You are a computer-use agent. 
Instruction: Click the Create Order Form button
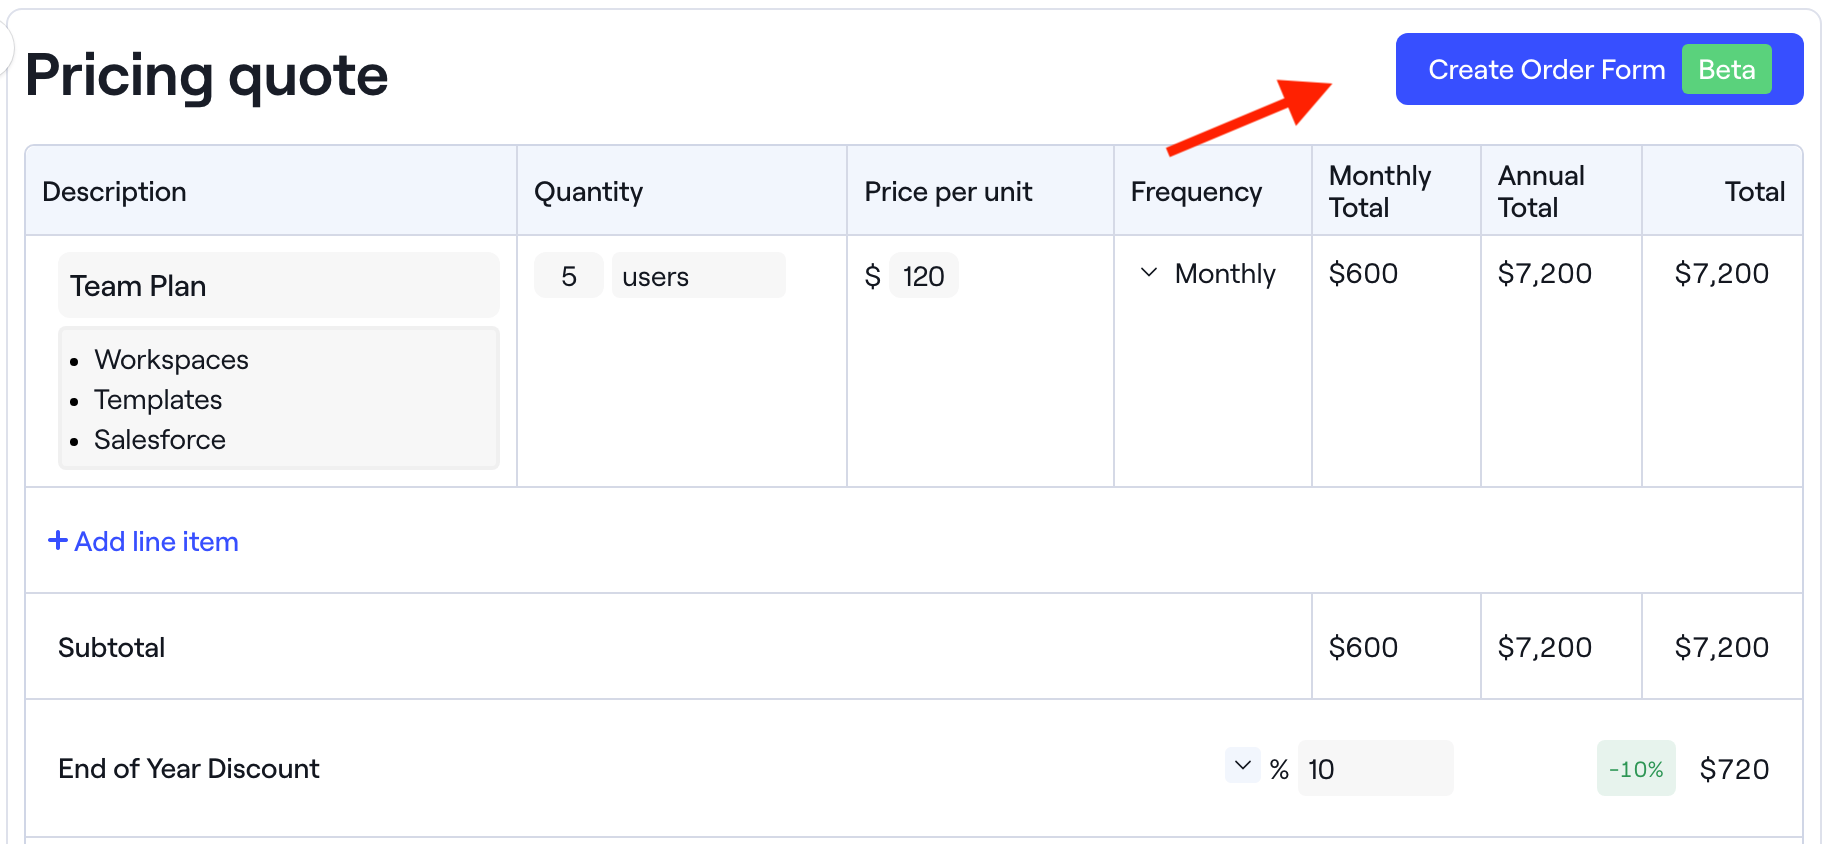click(1548, 69)
